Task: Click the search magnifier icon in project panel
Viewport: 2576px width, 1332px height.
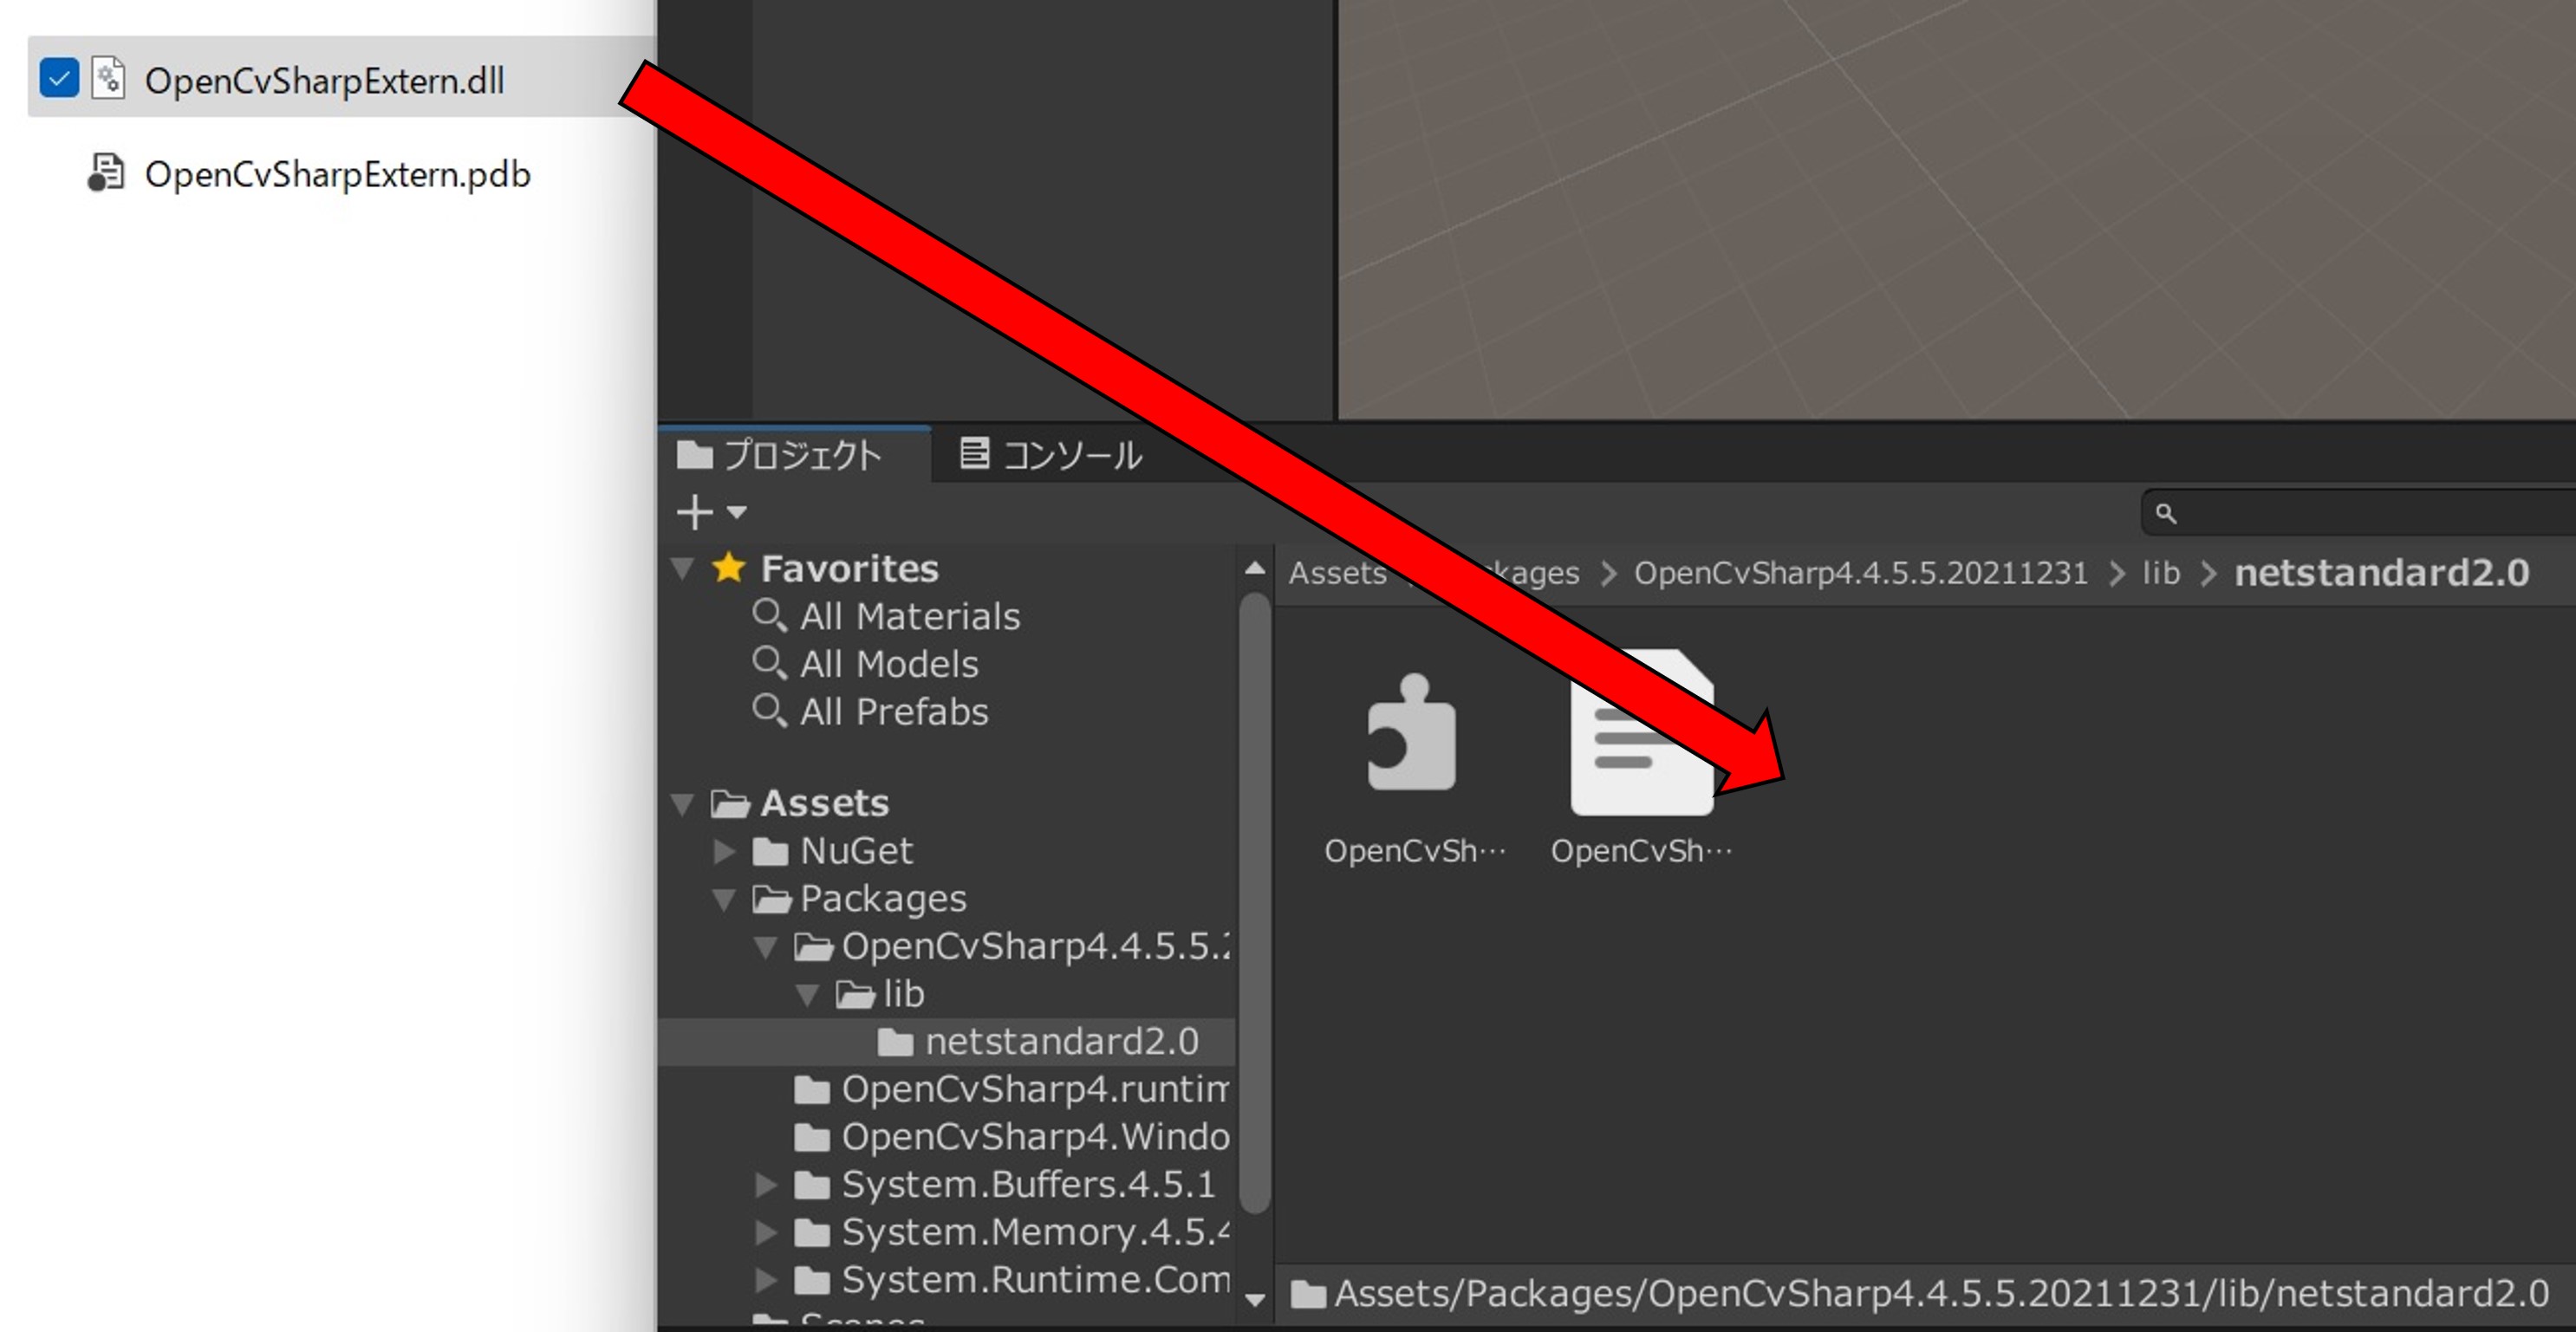Action: [x=2165, y=513]
